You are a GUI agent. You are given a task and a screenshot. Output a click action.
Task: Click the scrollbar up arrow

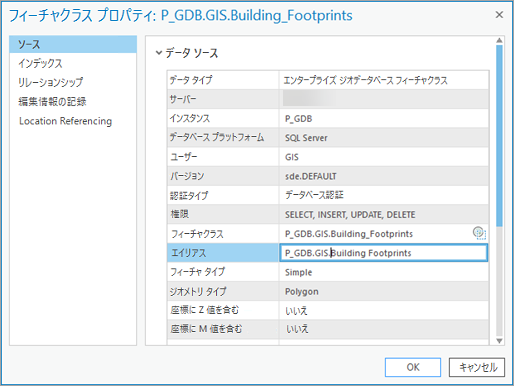[499, 40]
